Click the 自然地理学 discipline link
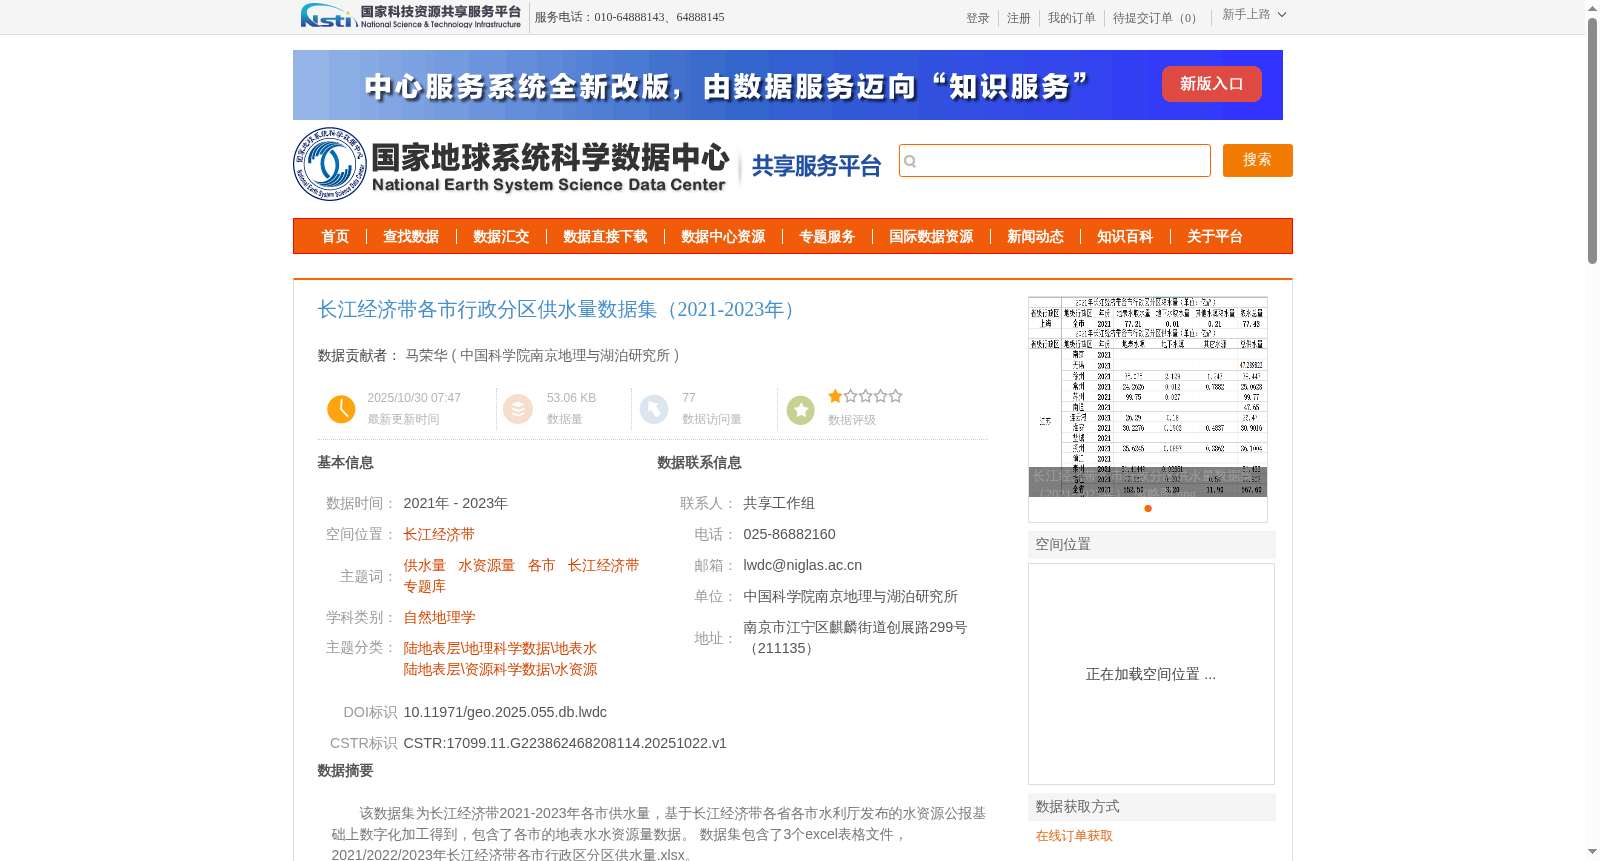Image resolution: width=1600 pixels, height=861 pixels. point(439,617)
